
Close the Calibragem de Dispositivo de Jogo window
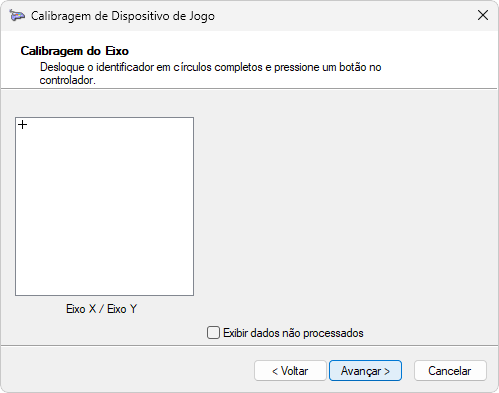(483, 15)
